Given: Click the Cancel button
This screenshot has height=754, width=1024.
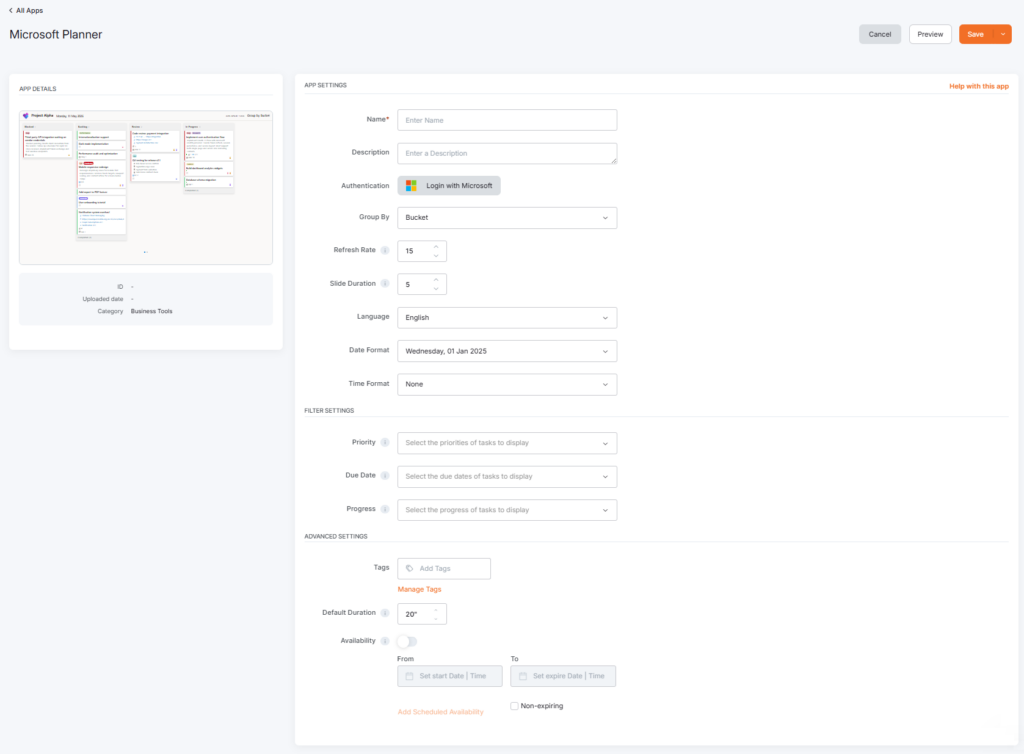Looking at the screenshot, I should [880, 35].
